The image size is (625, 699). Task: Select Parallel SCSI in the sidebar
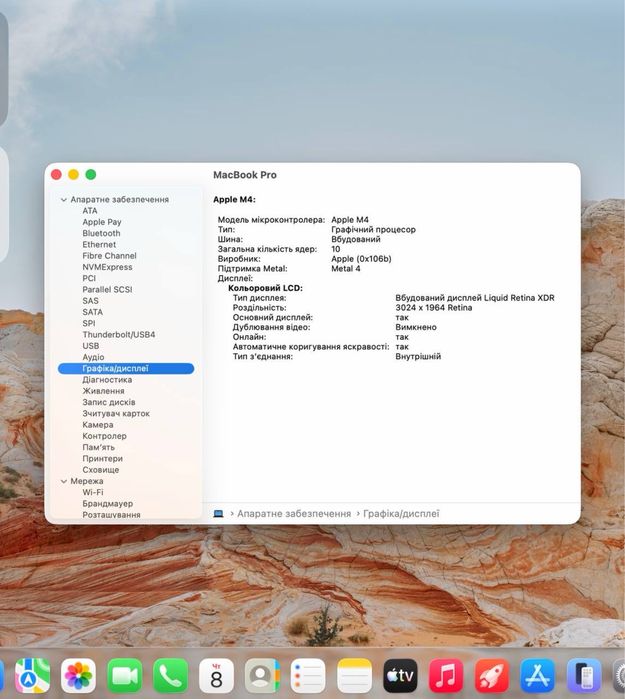(x=107, y=289)
